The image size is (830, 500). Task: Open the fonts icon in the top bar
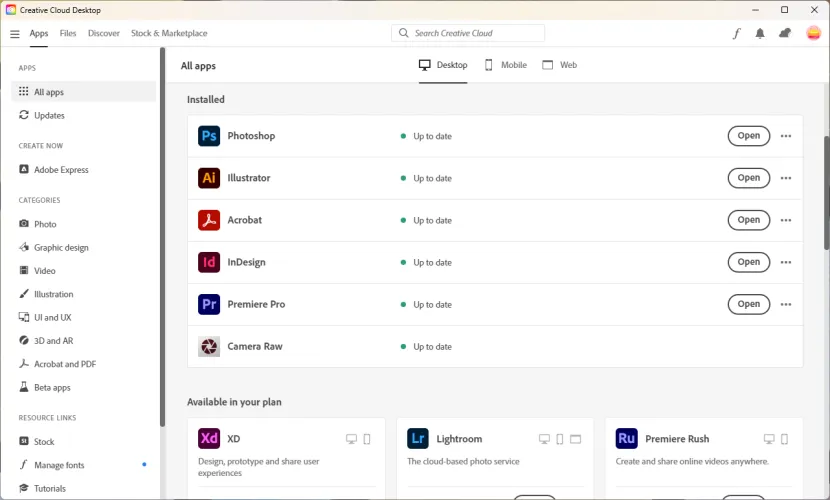click(x=737, y=33)
